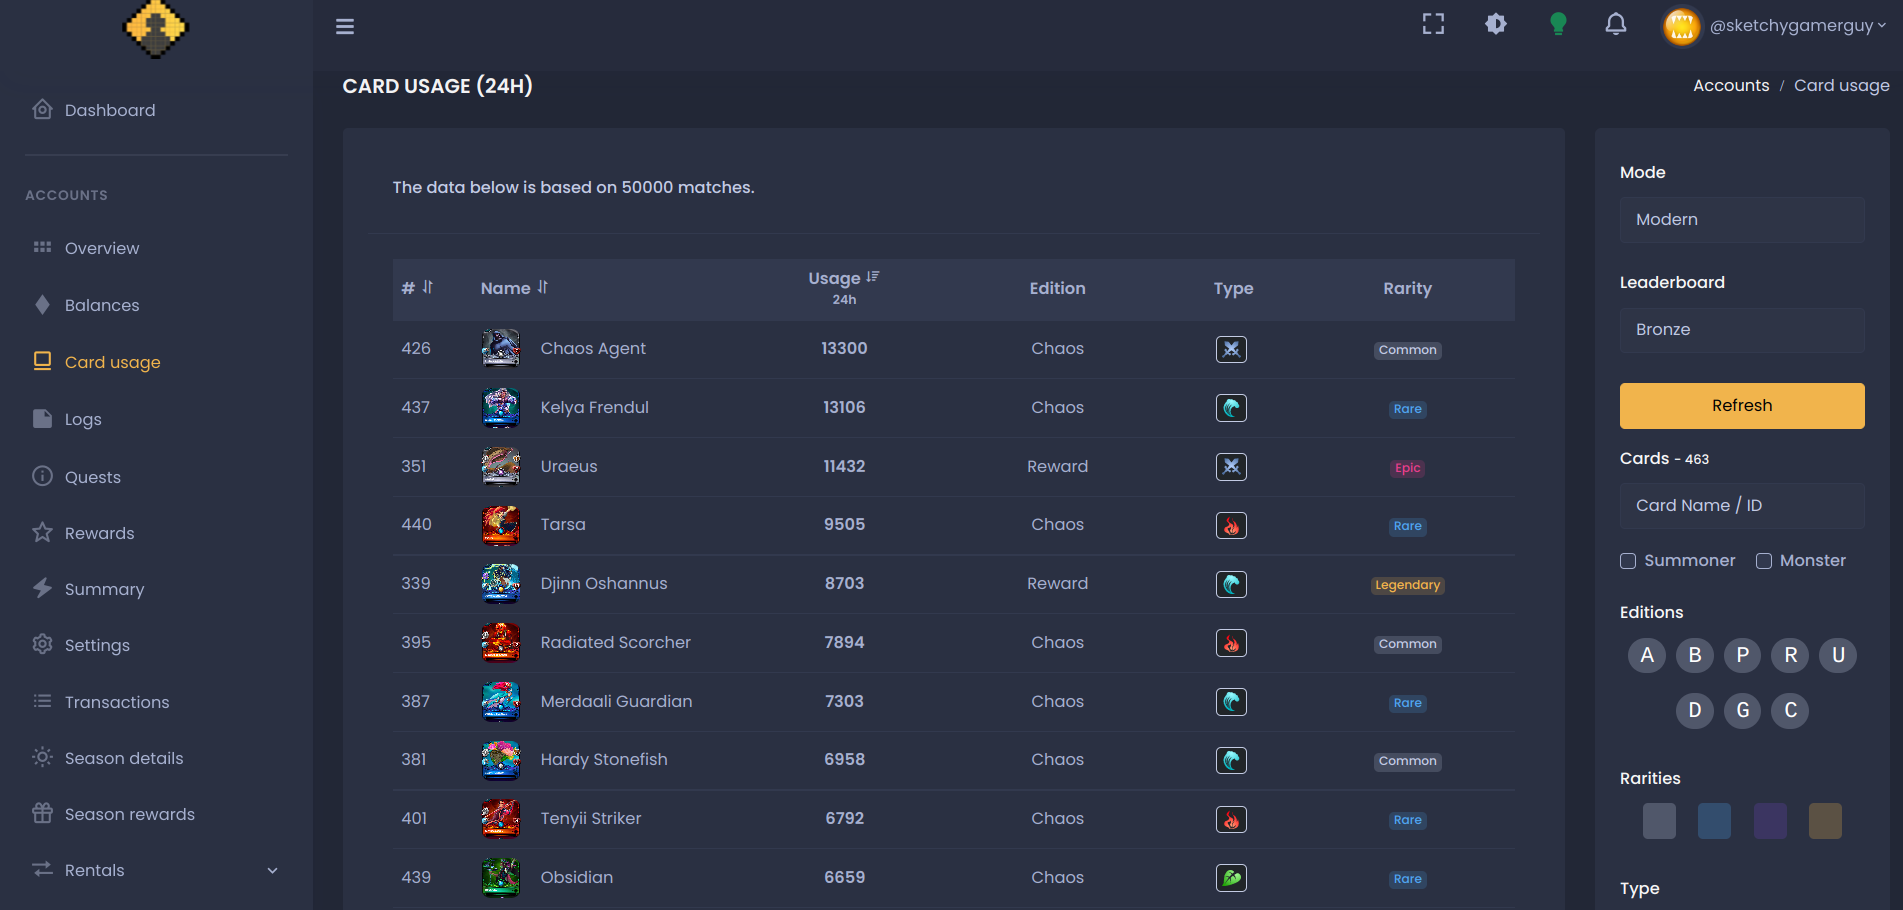
Task: Filter by Dice edition D button
Action: pyautogui.click(x=1695, y=710)
